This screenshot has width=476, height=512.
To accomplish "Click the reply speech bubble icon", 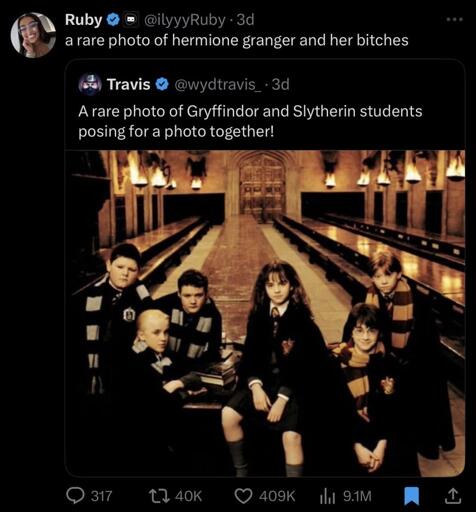I will coord(75,496).
